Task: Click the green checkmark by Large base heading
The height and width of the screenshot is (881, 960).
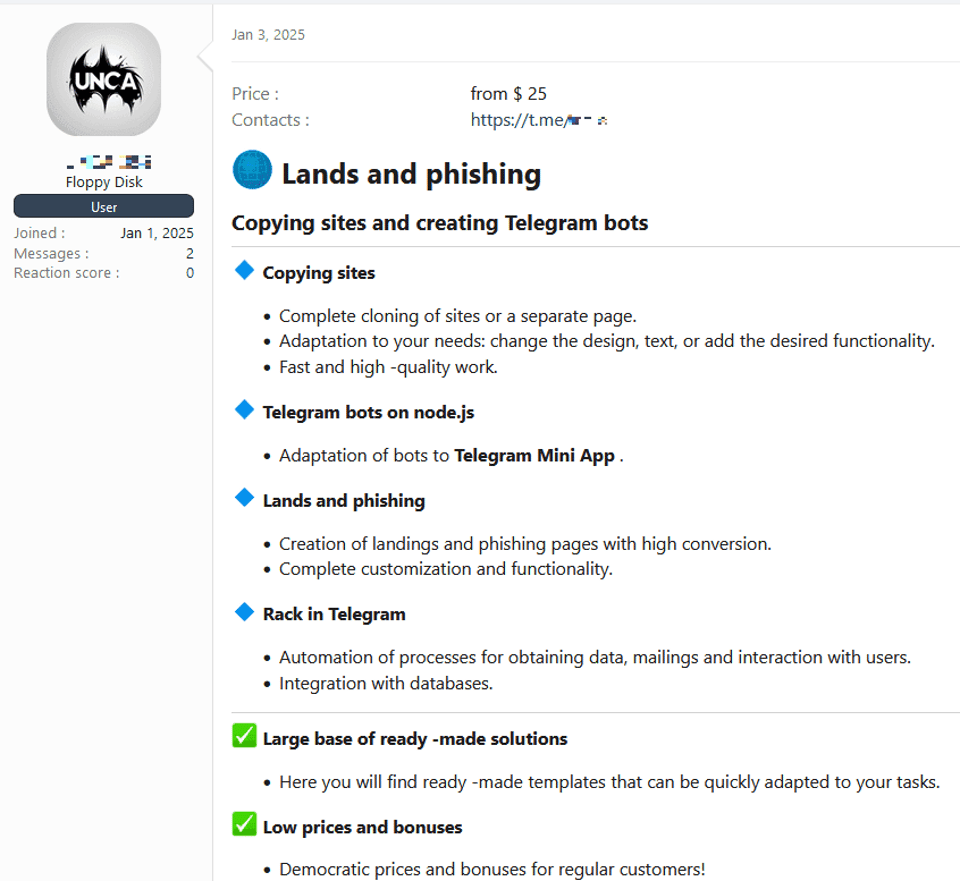Action: 244,736
